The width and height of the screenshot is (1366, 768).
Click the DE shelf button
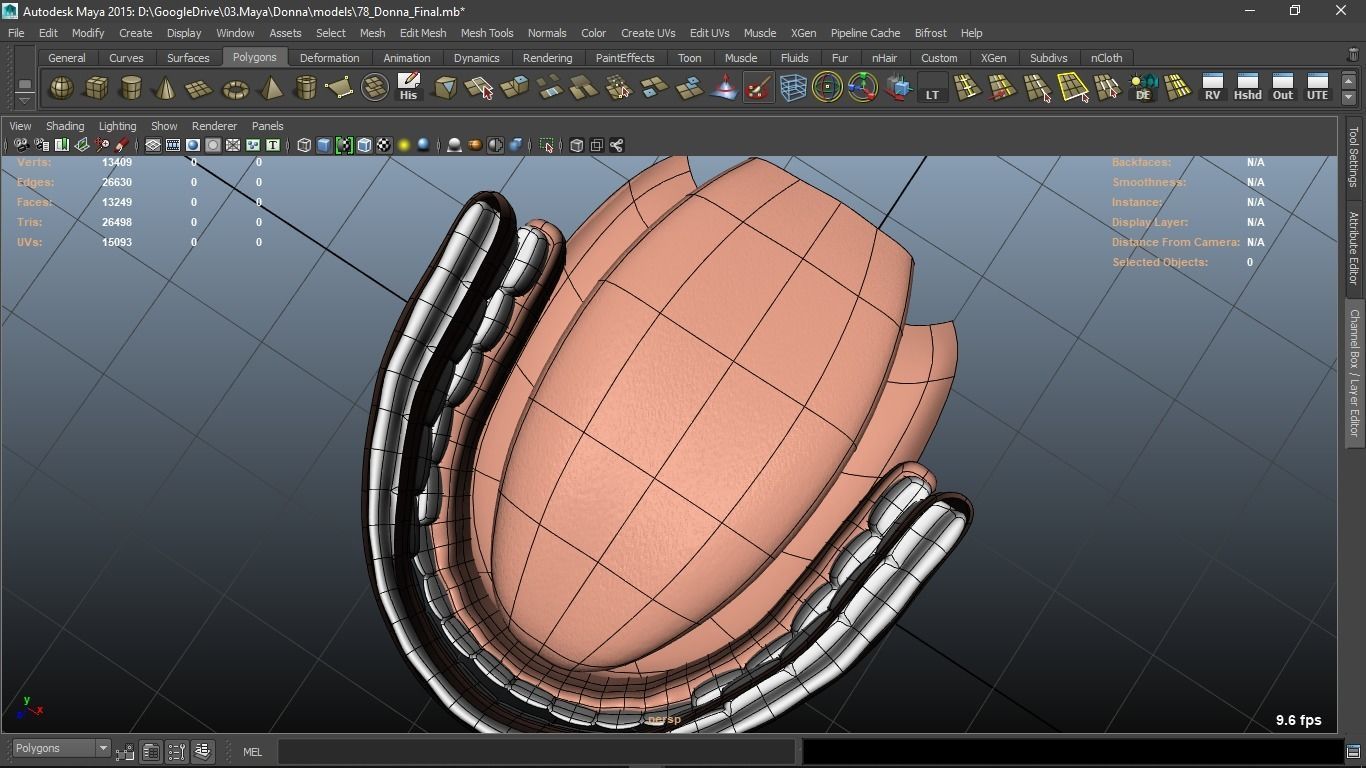click(1143, 88)
